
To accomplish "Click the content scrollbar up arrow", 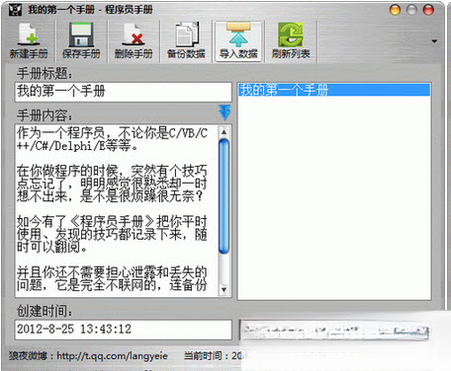I will pyautogui.click(x=224, y=132).
